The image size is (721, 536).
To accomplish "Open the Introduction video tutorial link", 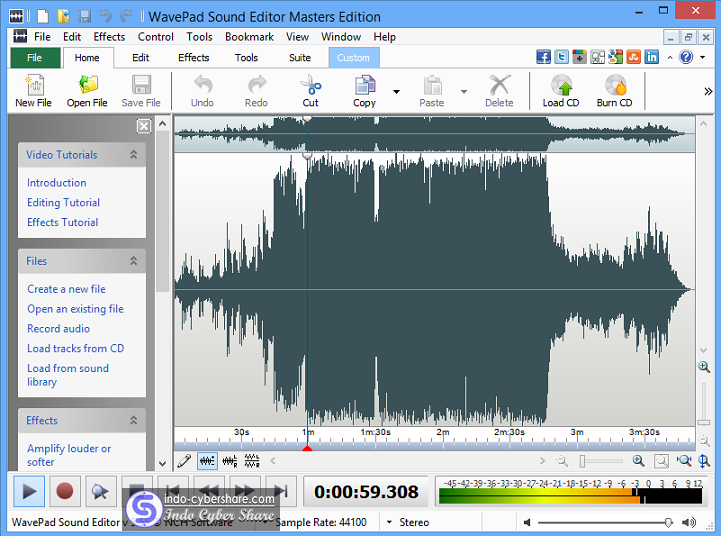I will 57,182.
